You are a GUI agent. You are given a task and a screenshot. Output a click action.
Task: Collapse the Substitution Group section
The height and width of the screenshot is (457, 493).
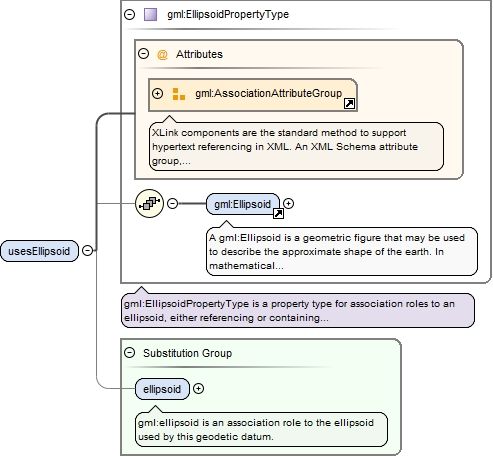pos(129,352)
